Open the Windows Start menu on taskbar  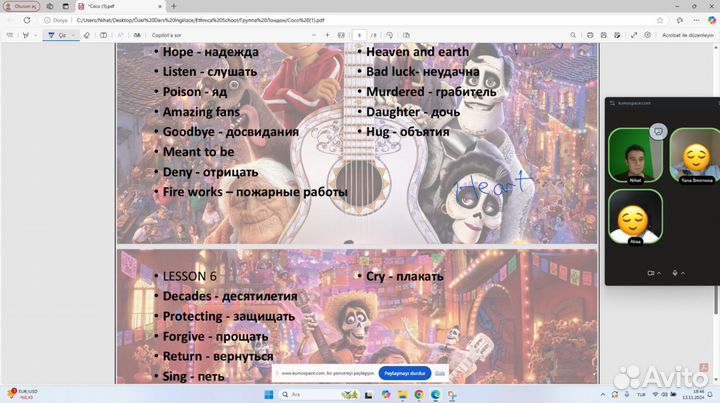tap(267, 394)
